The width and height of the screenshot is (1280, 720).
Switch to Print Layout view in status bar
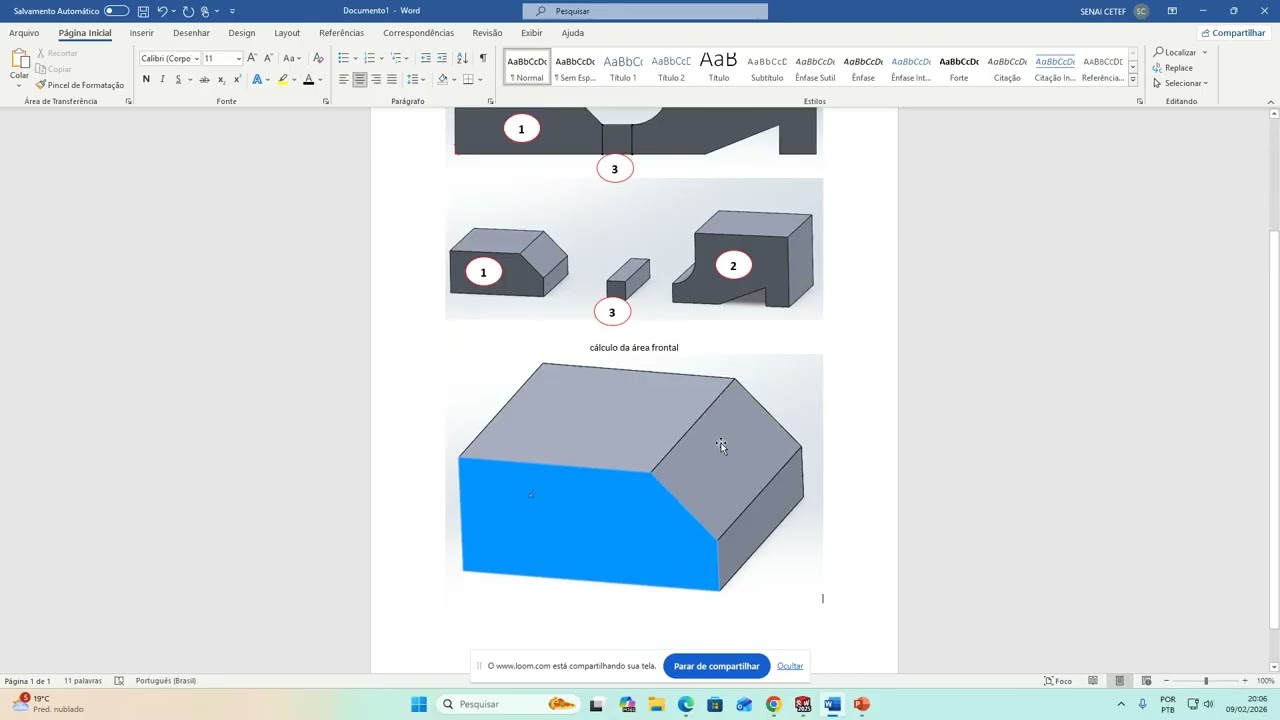[x=1120, y=681]
